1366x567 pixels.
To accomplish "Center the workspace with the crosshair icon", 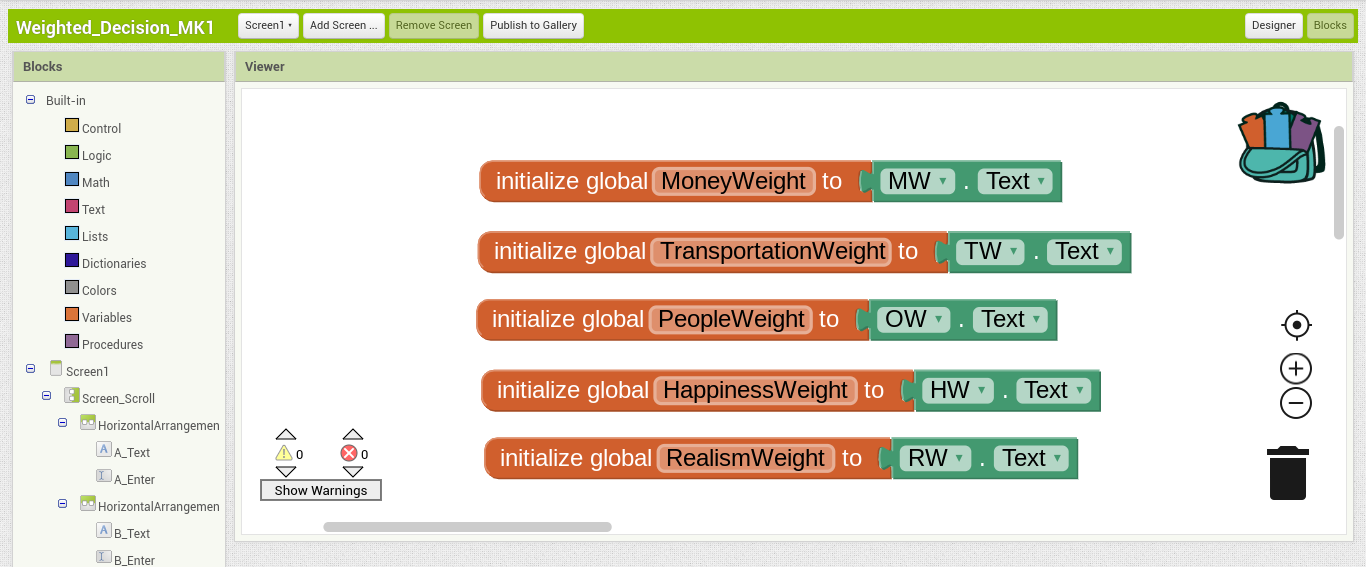I will (x=1296, y=325).
